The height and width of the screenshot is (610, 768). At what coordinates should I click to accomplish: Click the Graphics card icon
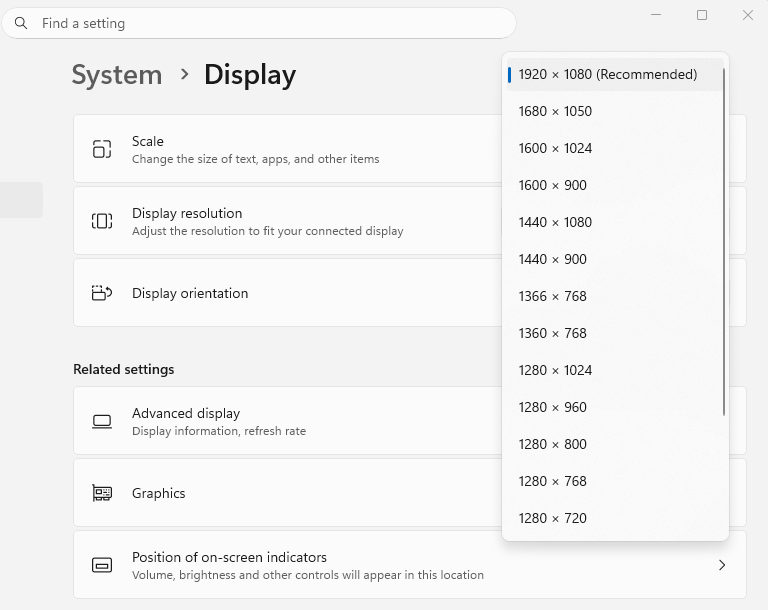click(102, 493)
